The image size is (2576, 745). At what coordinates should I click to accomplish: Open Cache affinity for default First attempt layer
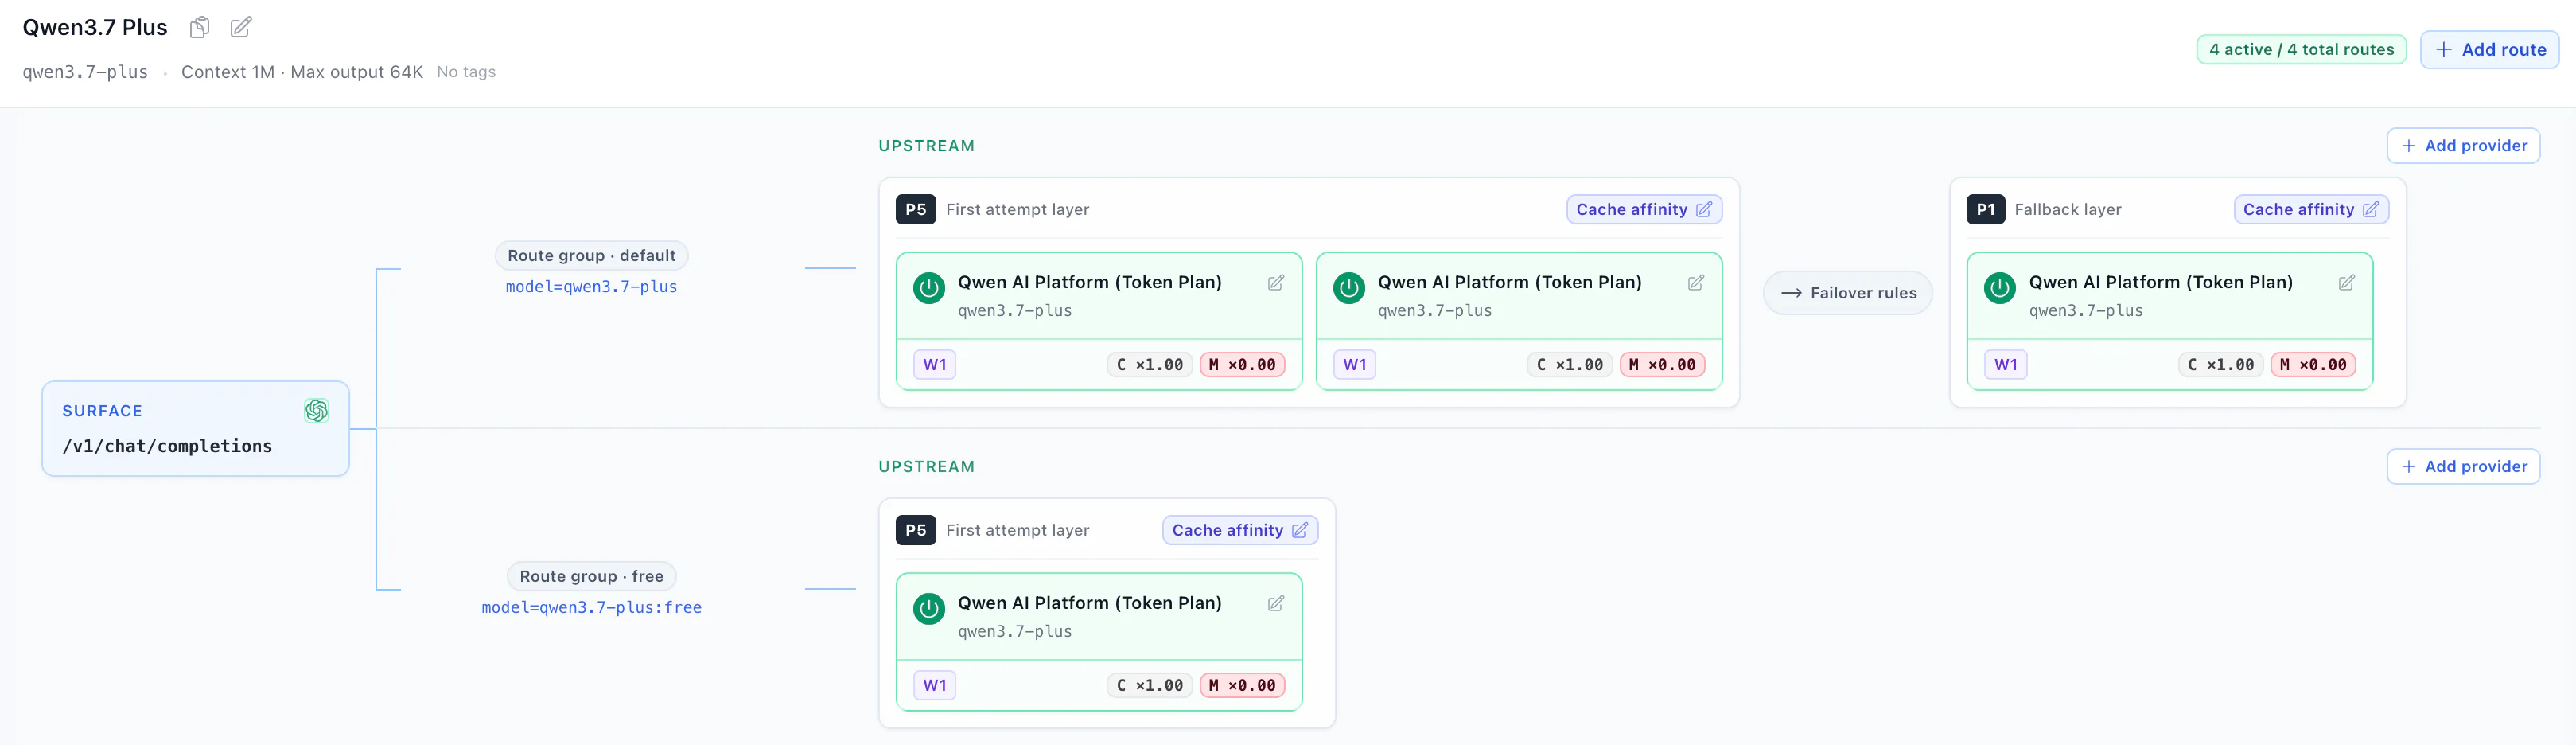[x=1644, y=210]
